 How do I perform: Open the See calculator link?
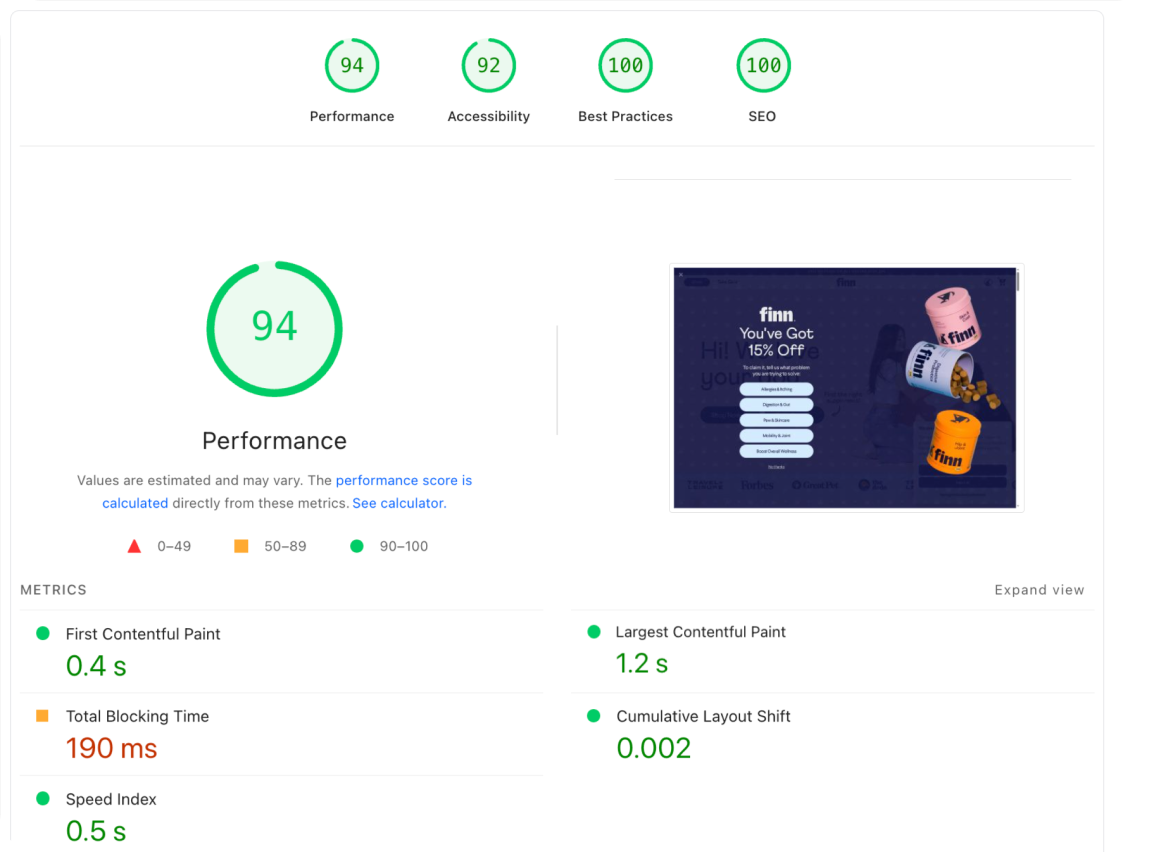tap(399, 503)
